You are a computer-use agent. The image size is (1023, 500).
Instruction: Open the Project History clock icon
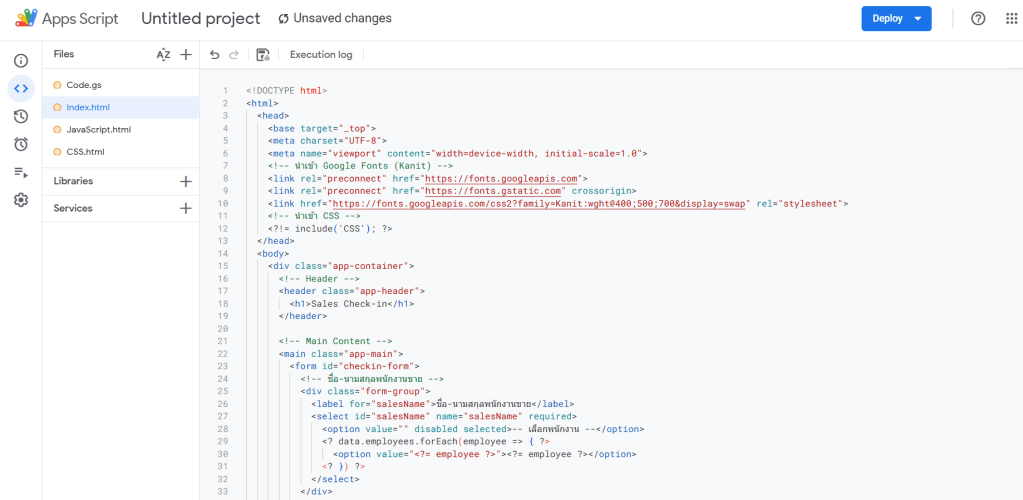tap(20, 116)
